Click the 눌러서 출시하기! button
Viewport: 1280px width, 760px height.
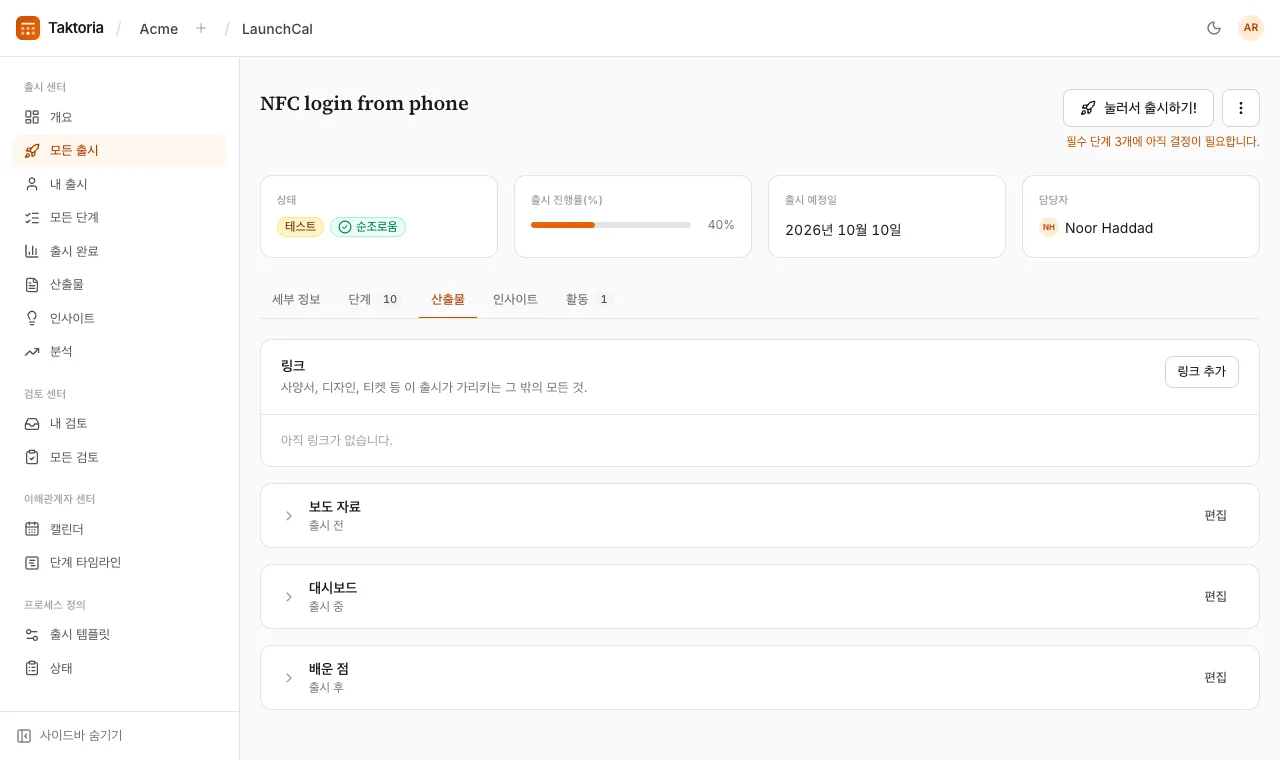pyautogui.click(x=1138, y=108)
